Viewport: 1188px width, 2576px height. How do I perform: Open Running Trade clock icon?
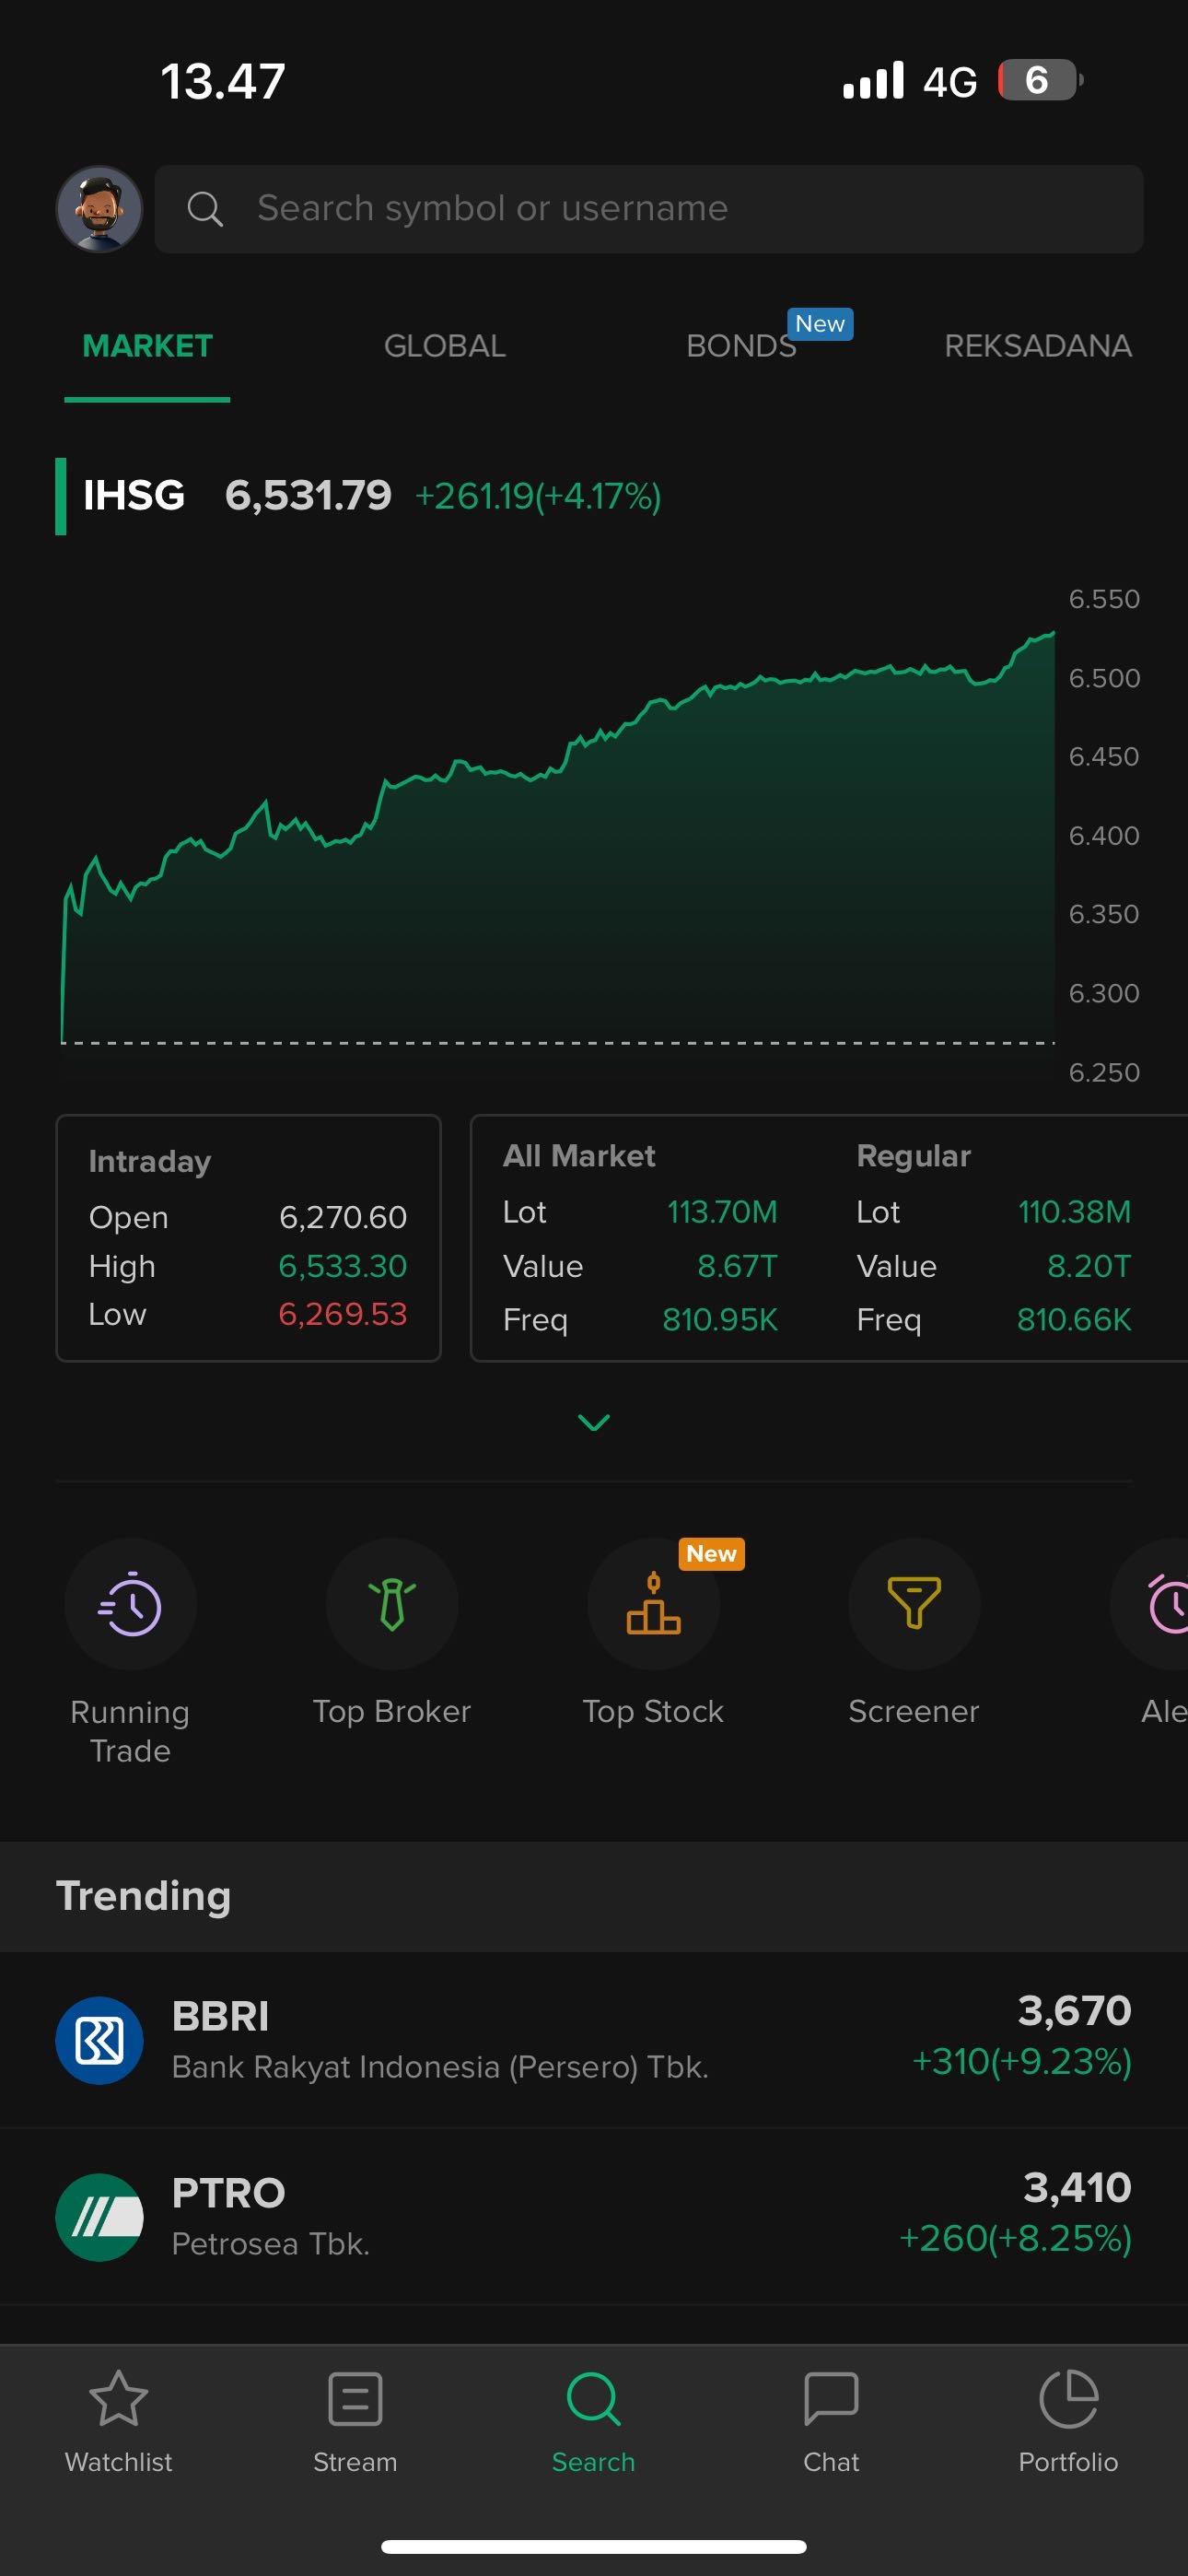click(x=130, y=1604)
